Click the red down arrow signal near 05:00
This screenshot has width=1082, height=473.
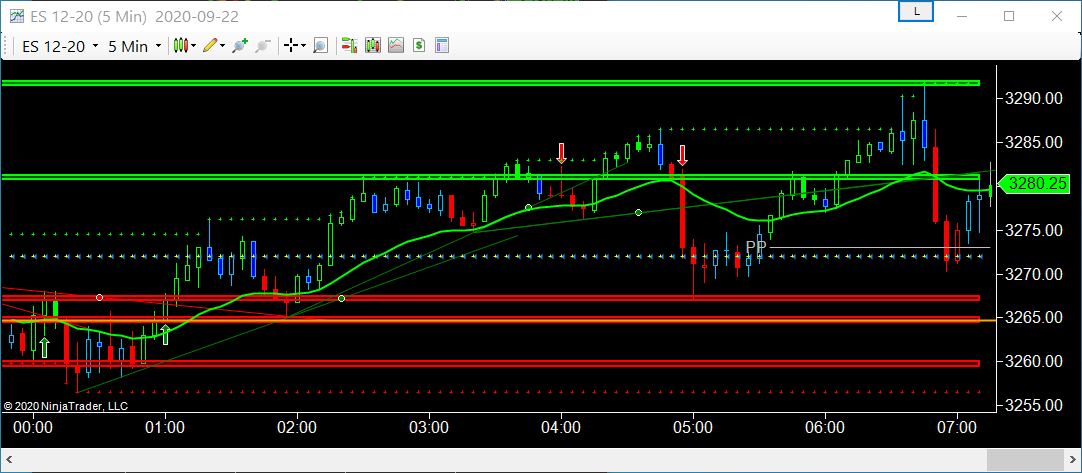[x=682, y=155]
